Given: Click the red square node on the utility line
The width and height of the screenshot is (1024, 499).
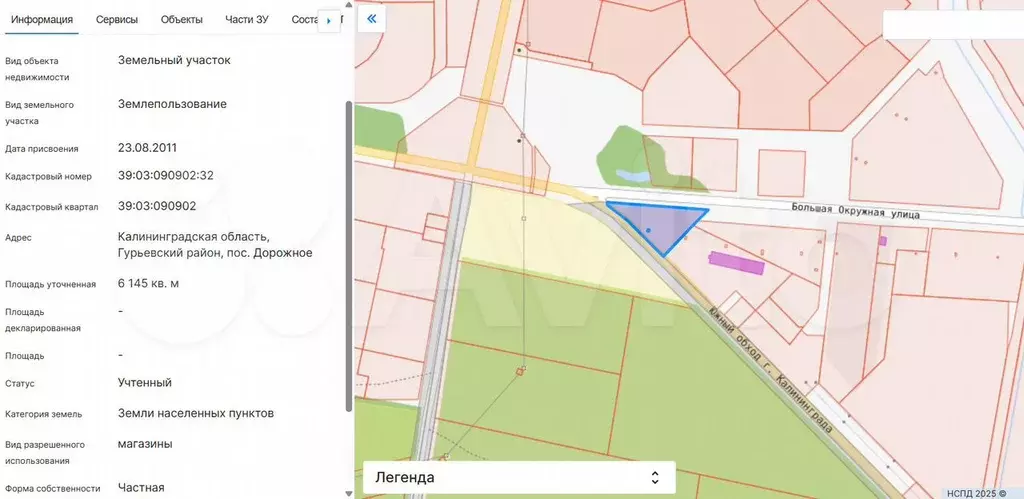Looking at the screenshot, I should pos(520,372).
